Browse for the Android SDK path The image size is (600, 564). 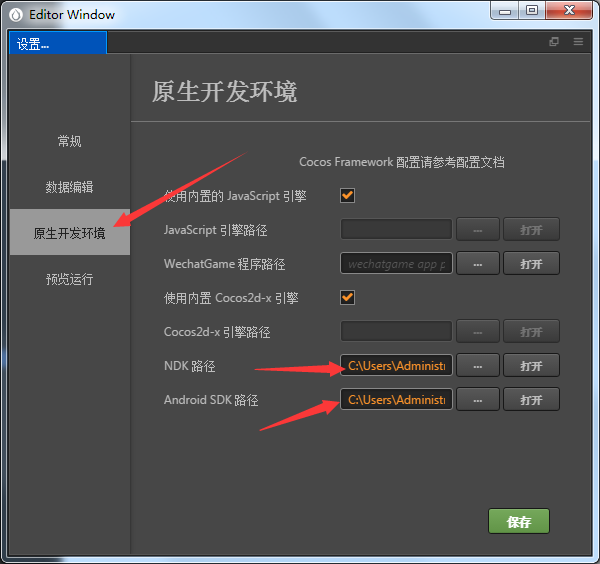478,399
